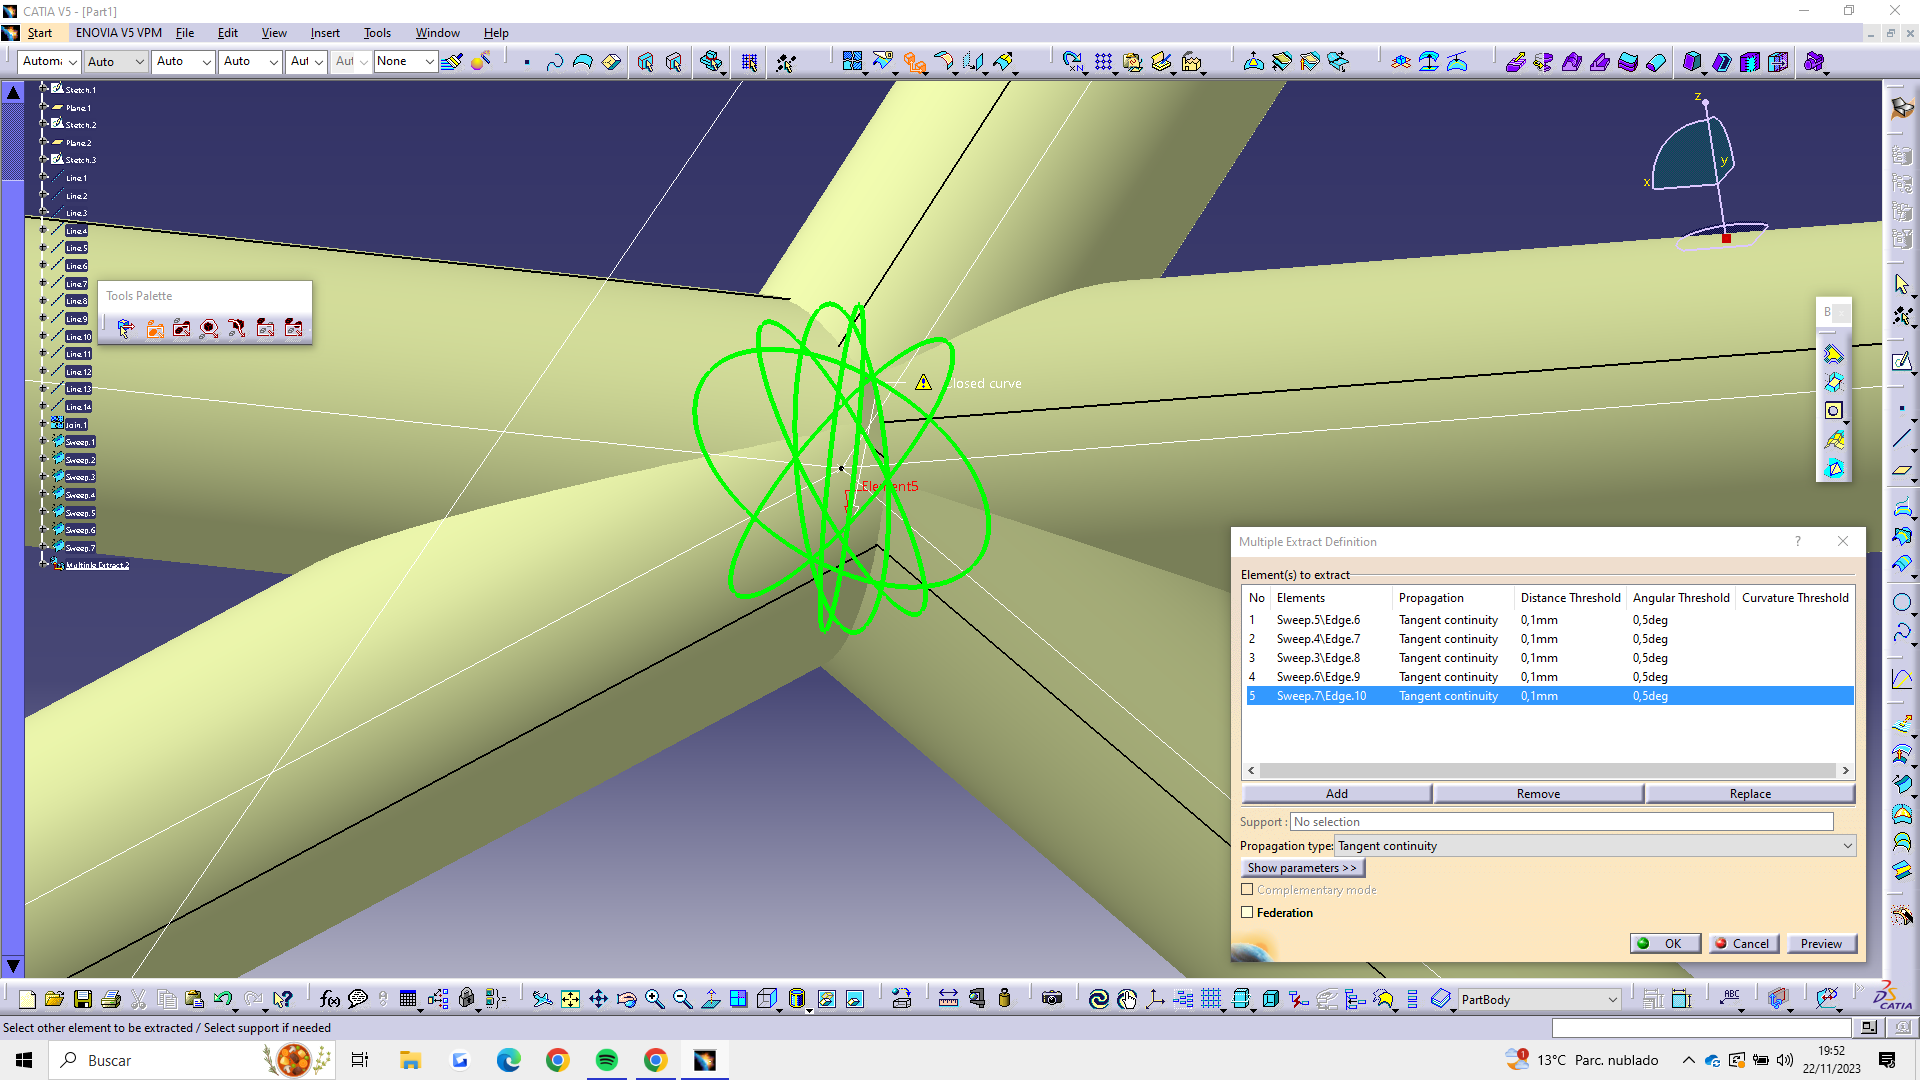Click the Formula f(x) icon

pyautogui.click(x=329, y=999)
